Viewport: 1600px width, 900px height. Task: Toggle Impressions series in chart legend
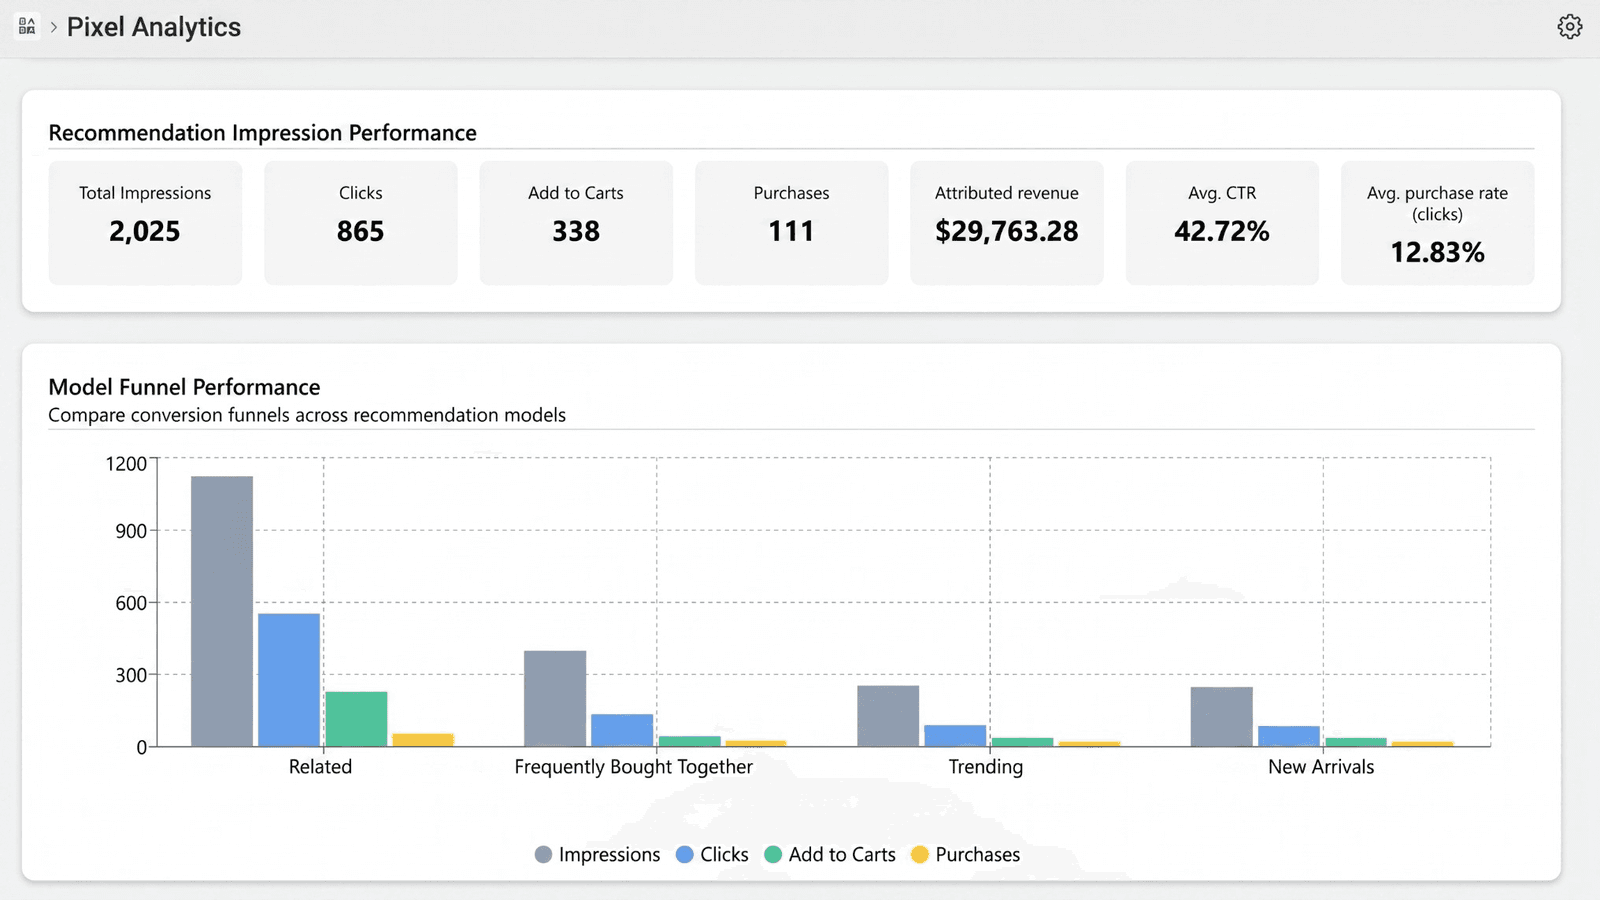[598, 854]
